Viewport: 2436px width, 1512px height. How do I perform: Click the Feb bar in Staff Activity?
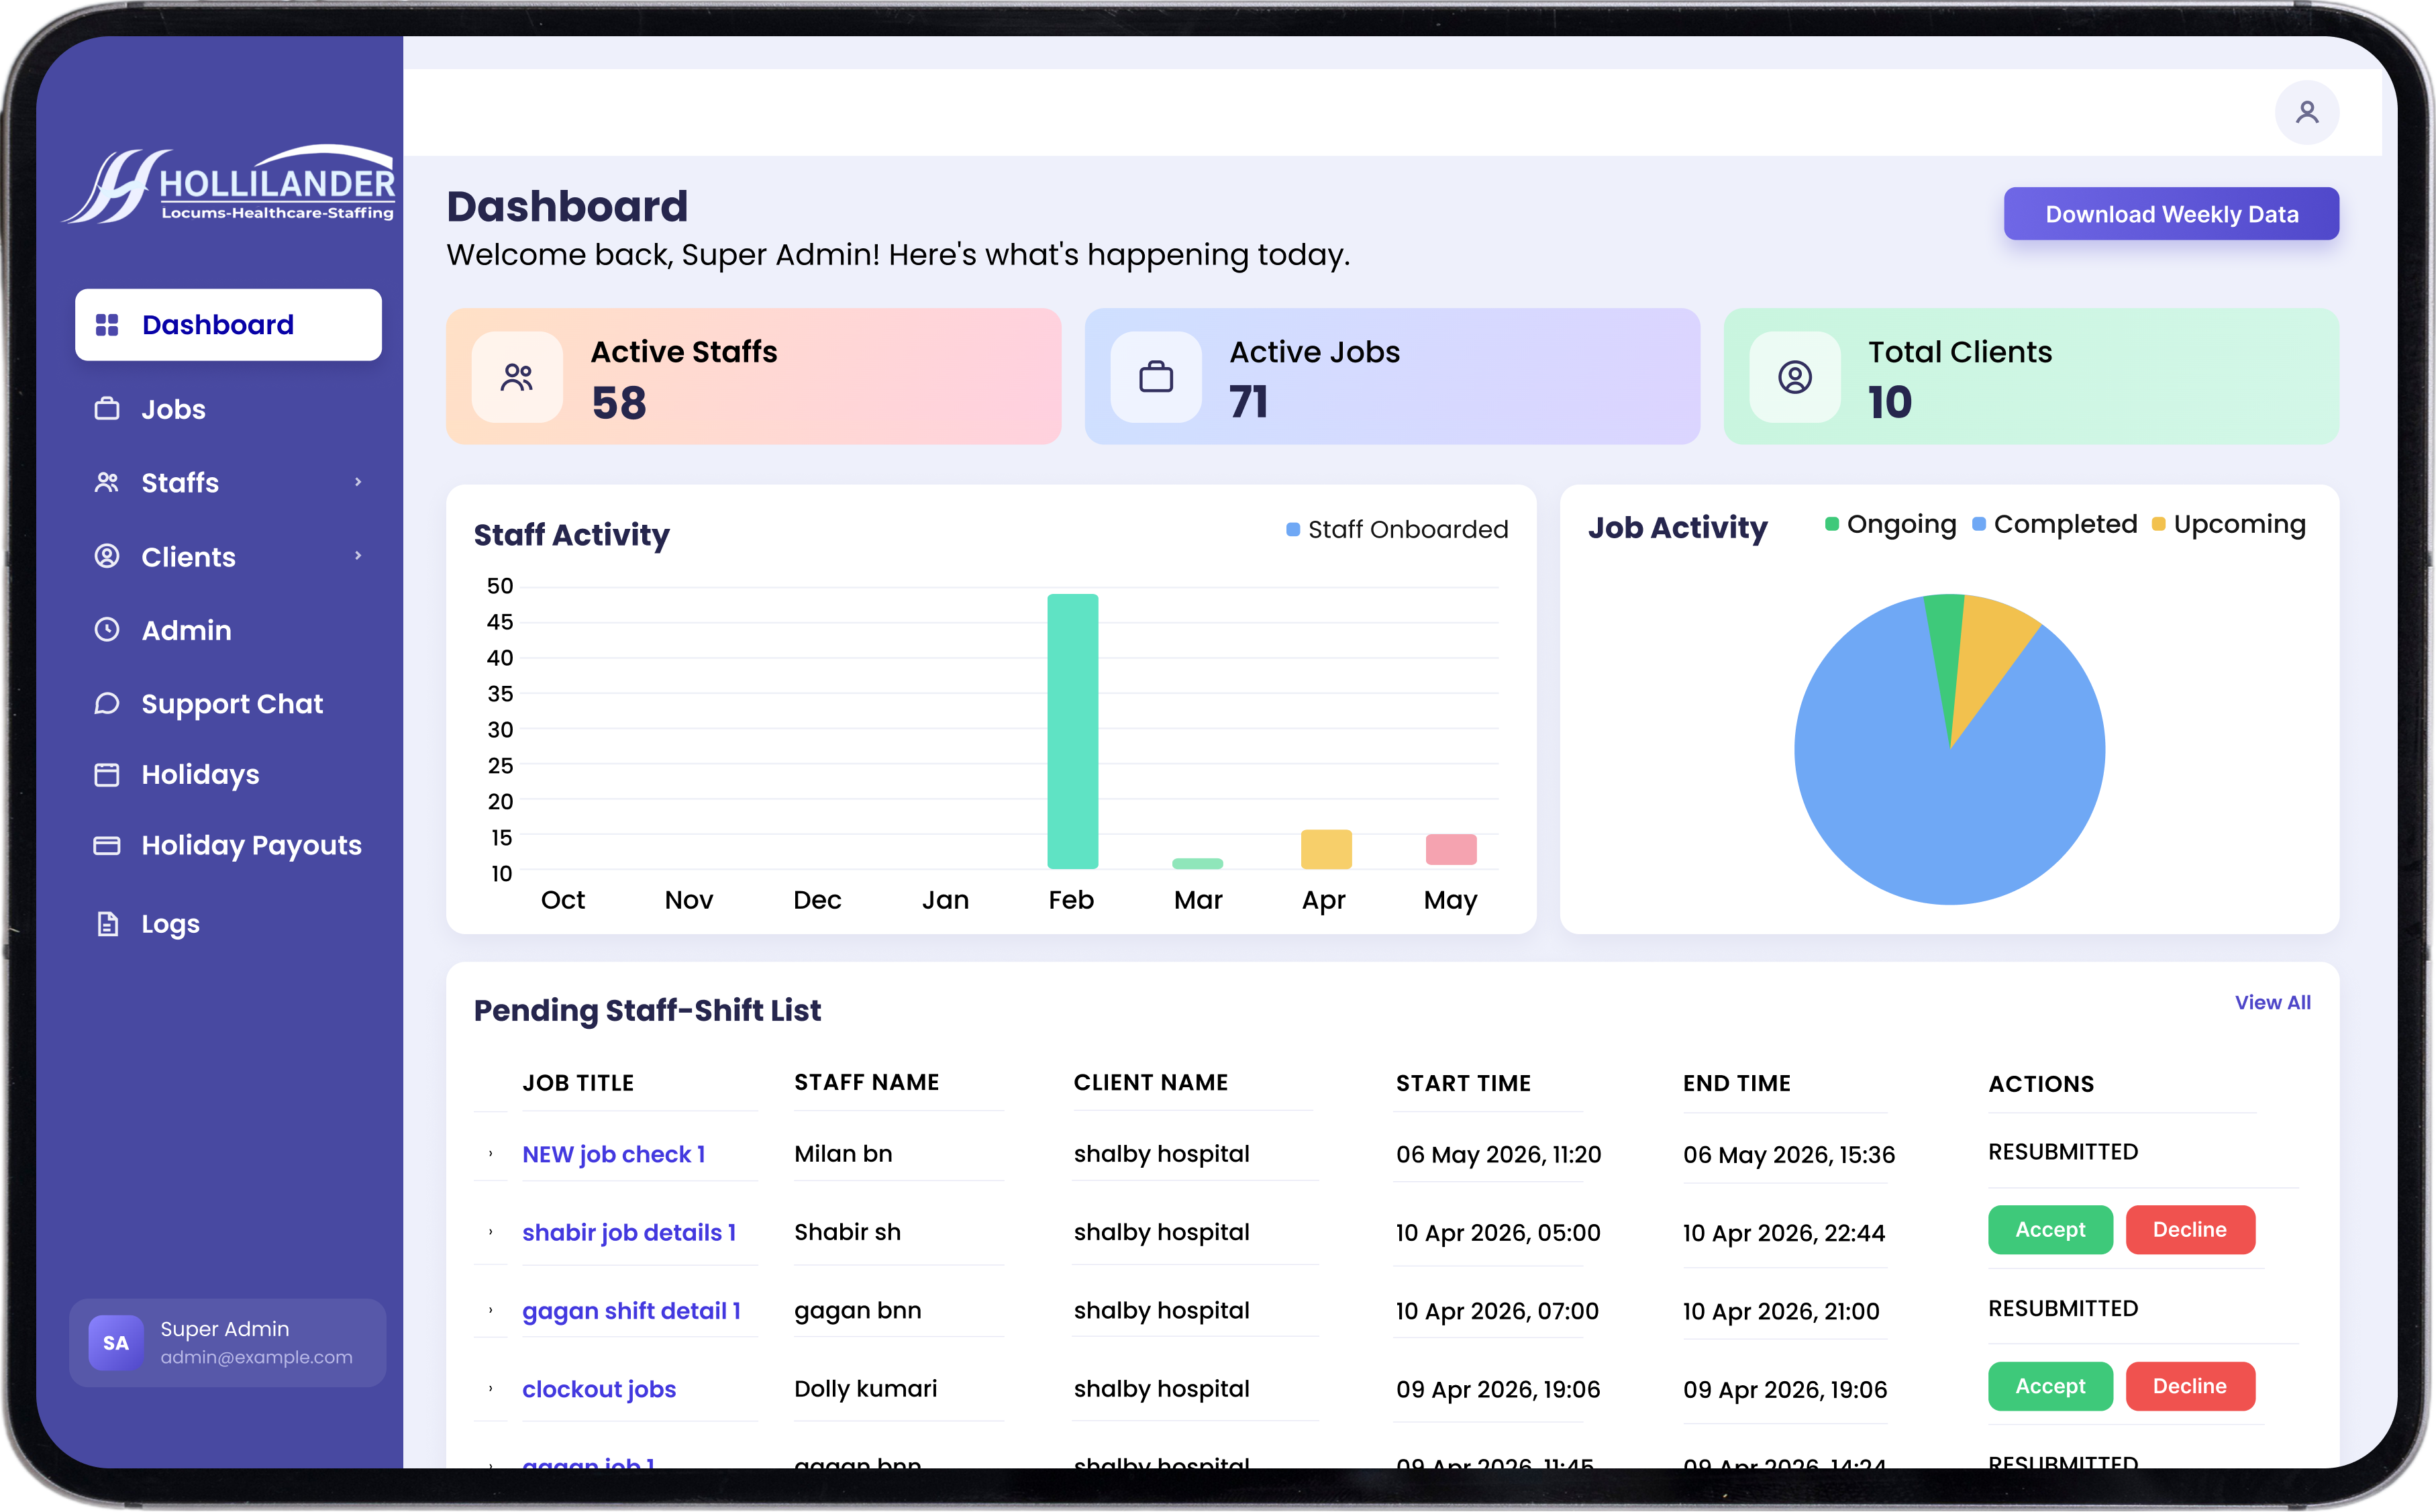1072,731
